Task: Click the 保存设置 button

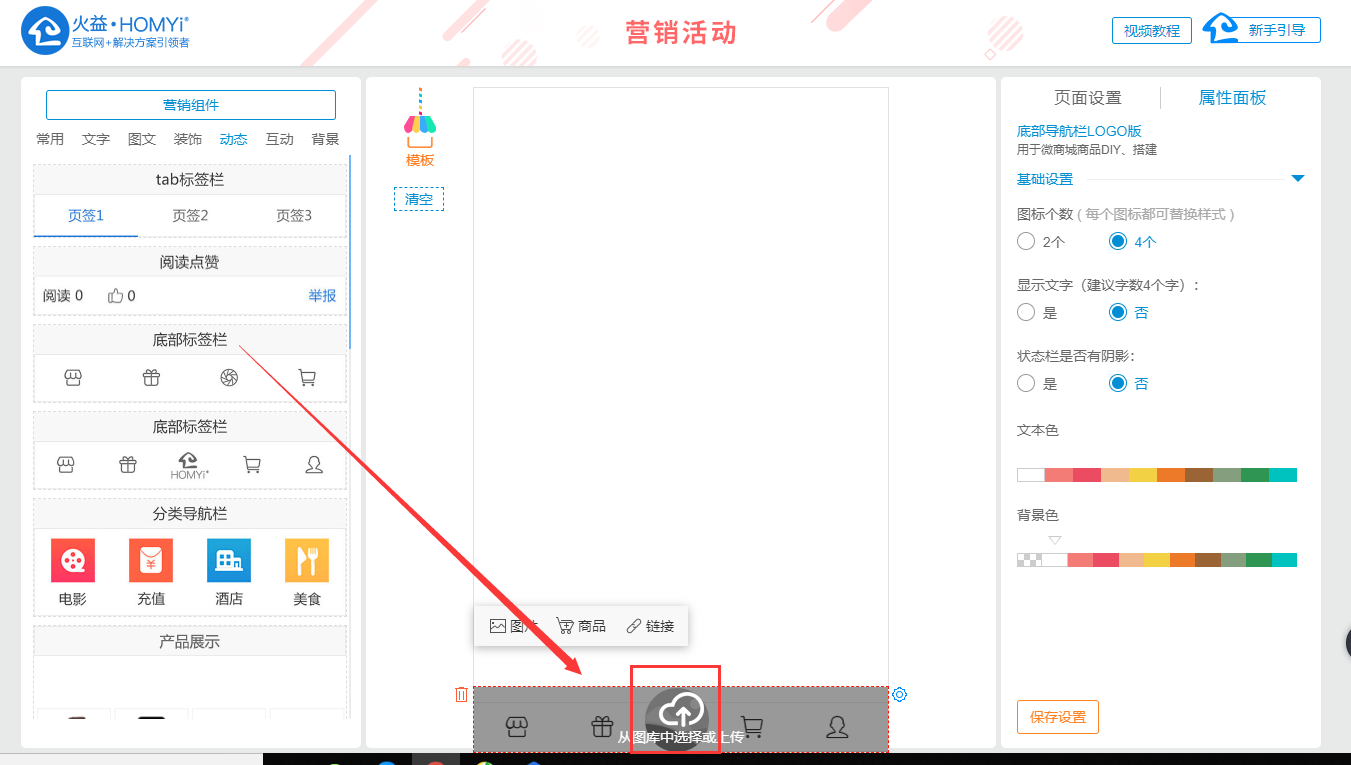Action: (x=1057, y=717)
